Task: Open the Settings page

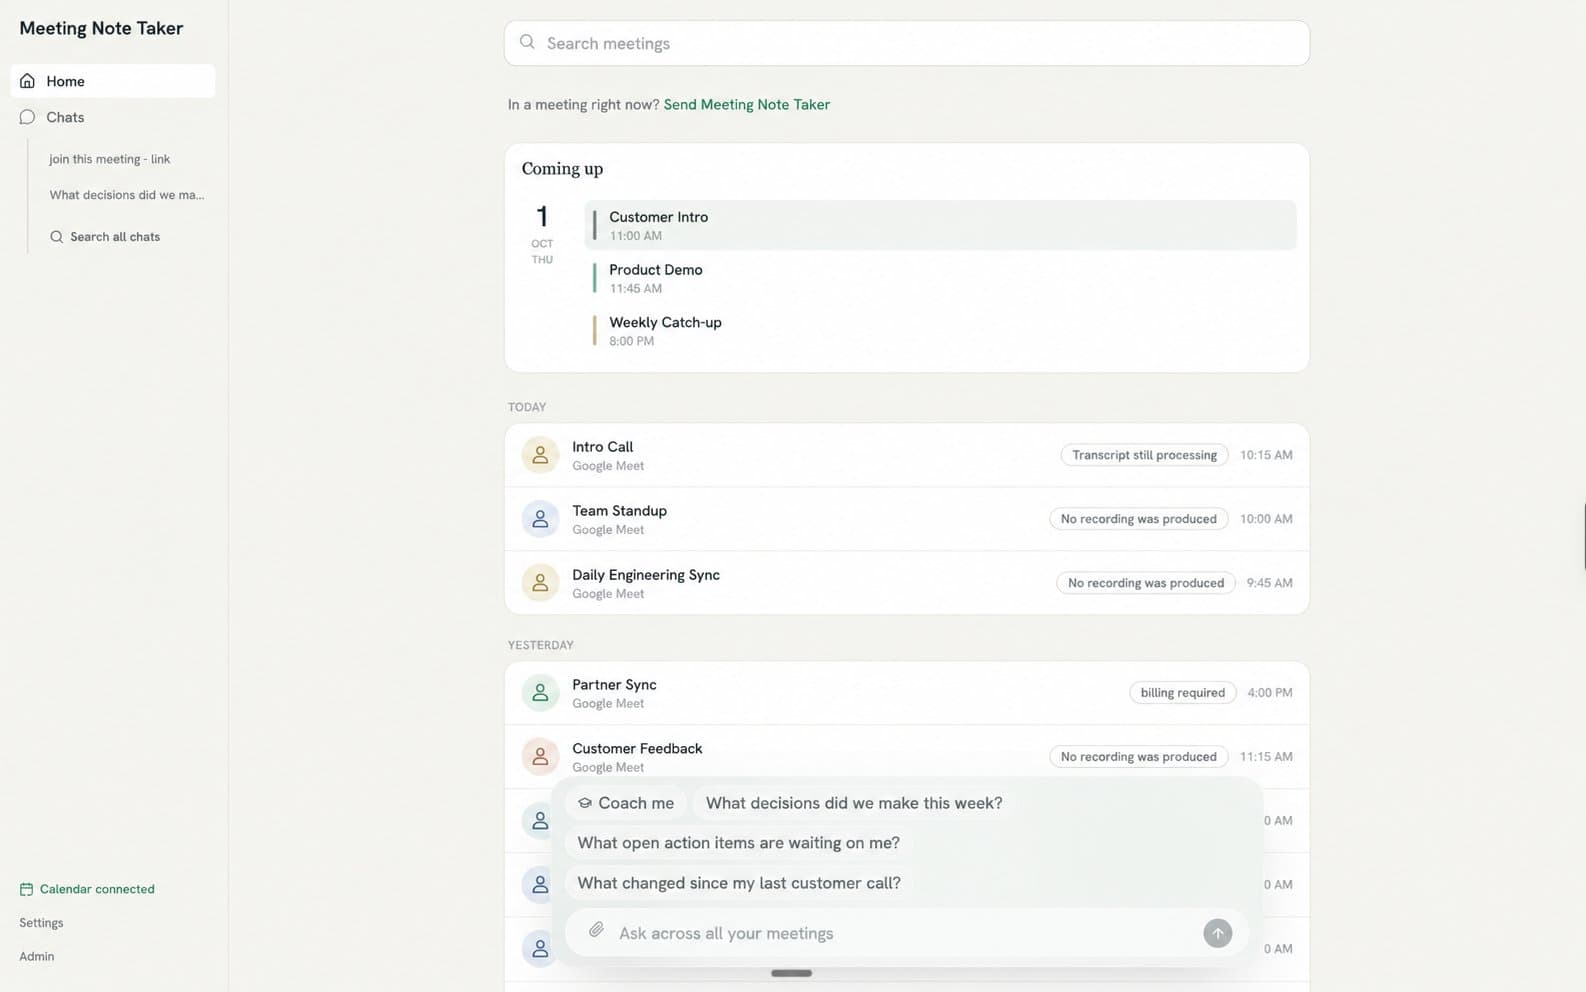Action: pos(41,923)
